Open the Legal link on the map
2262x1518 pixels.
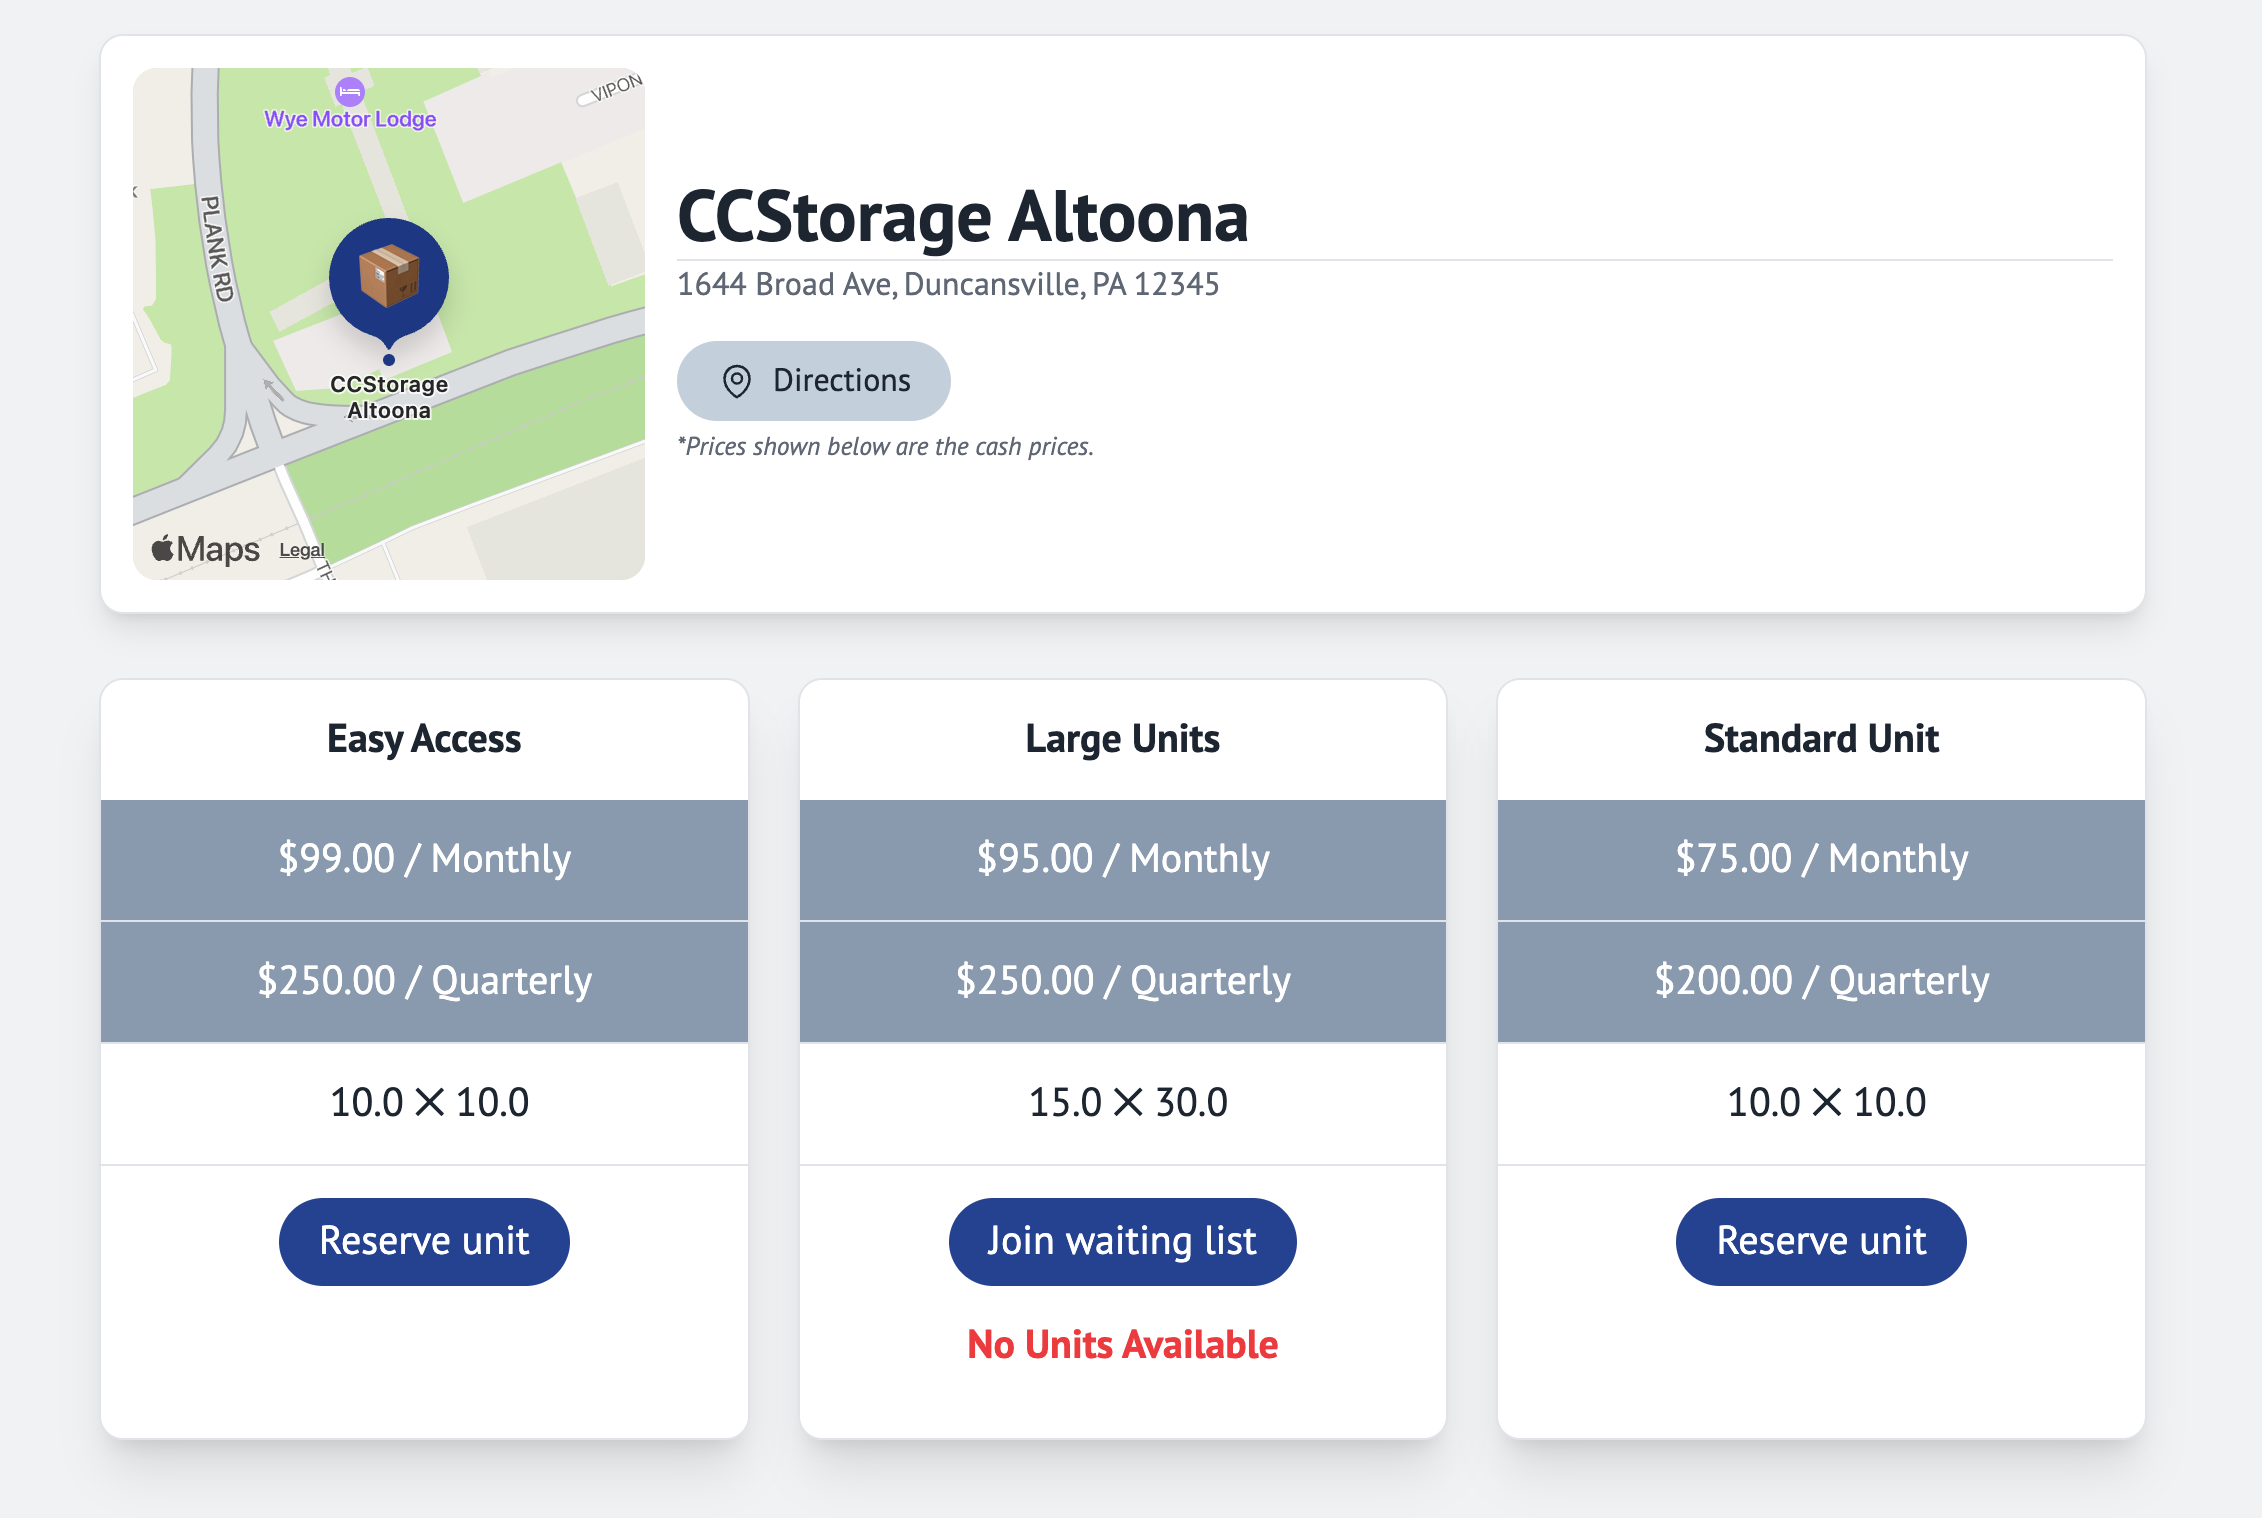(x=301, y=549)
